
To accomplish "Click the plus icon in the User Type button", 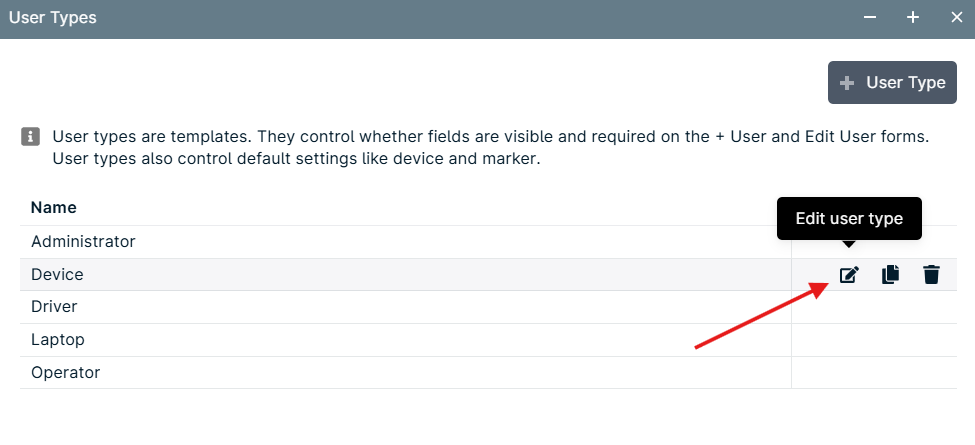I will pos(846,83).
